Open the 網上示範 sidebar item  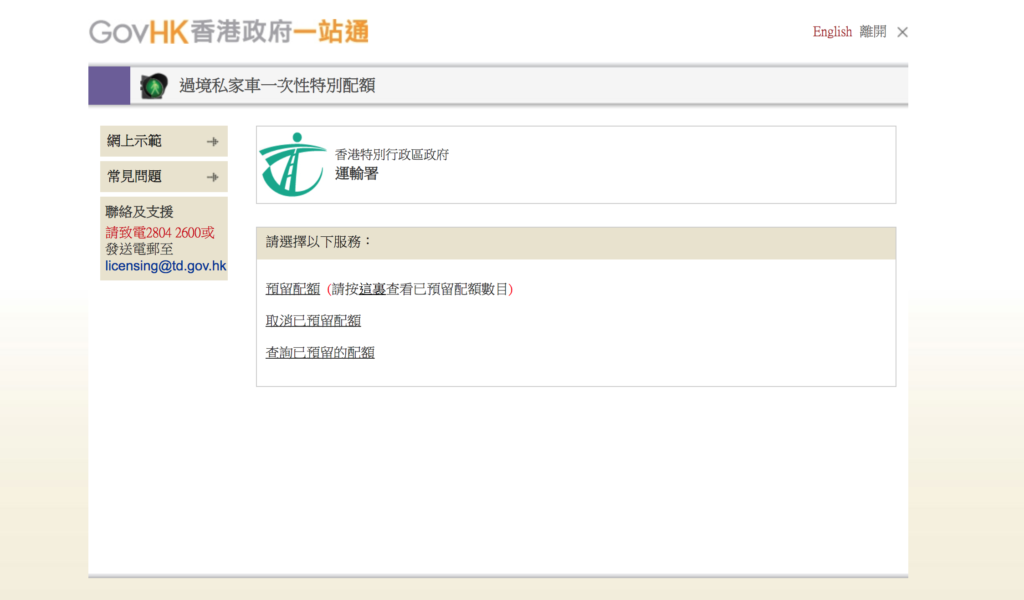pyautogui.click(x=135, y=141)
